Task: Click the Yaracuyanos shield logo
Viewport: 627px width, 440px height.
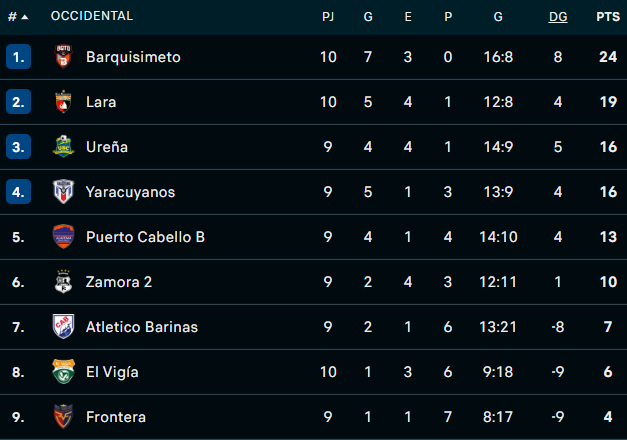Action: point(63,192)
